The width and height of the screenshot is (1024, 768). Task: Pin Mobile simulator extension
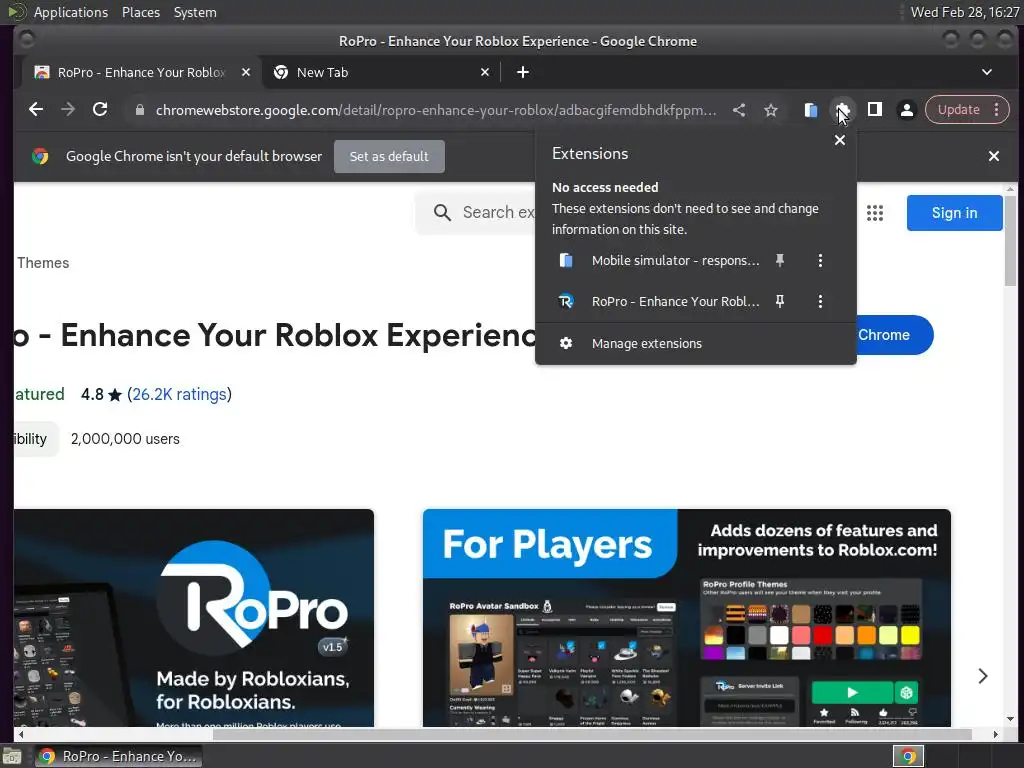pos(780,261)
